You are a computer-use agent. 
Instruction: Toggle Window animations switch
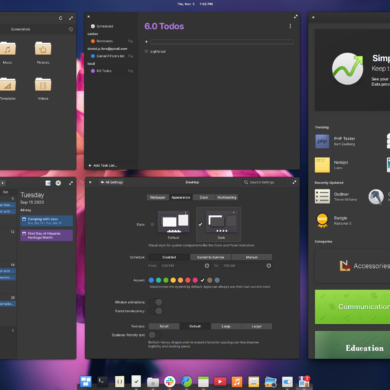click(x=156, y=302)
